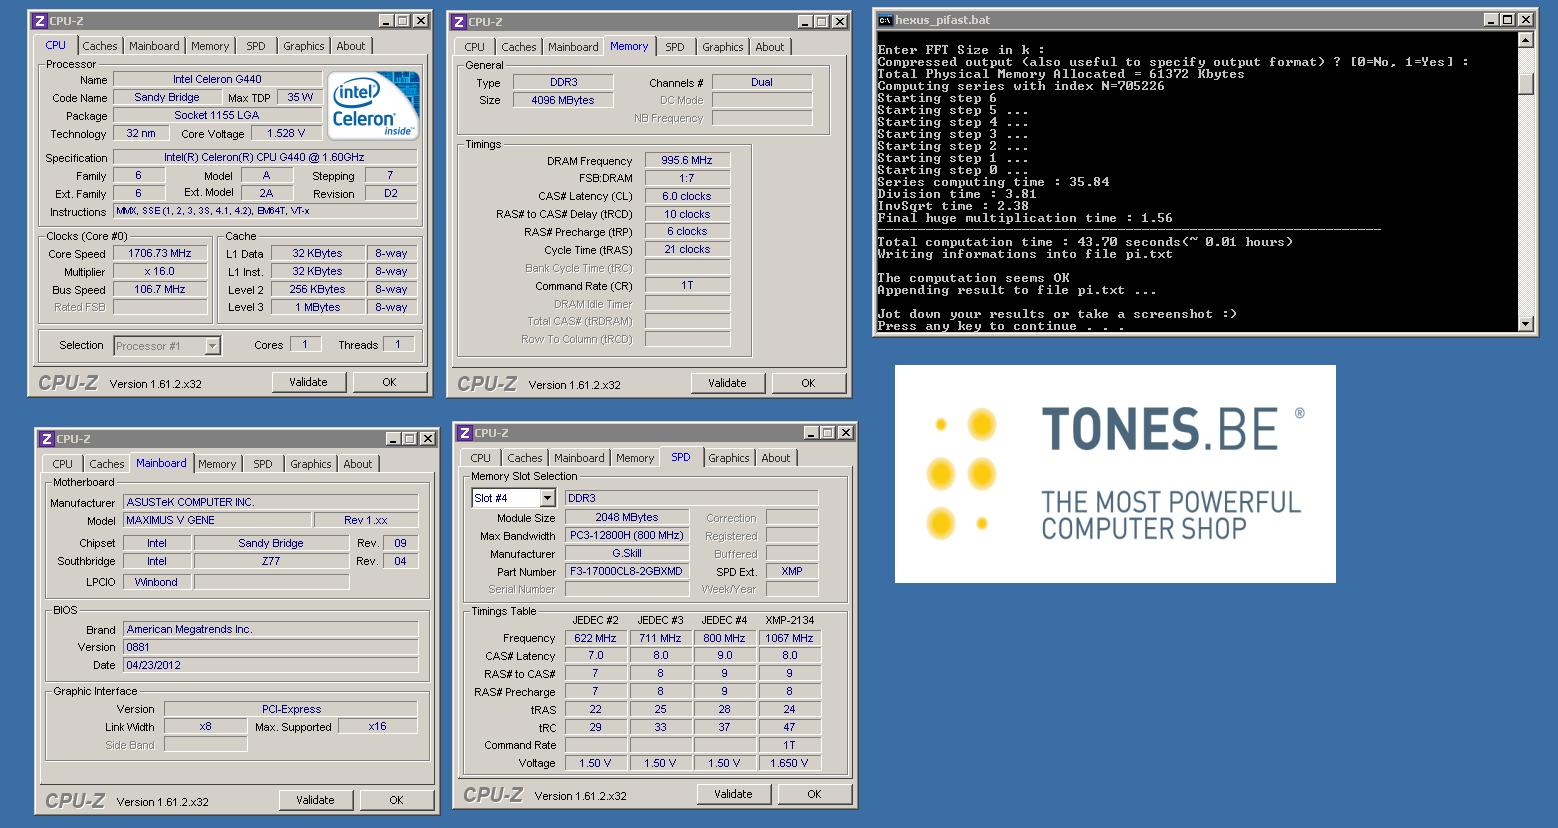The width and height of the screenshot is (1558, 828).
Task: Click the PCI-Express graphic interface version field
Action: click(x=291, y=709)
